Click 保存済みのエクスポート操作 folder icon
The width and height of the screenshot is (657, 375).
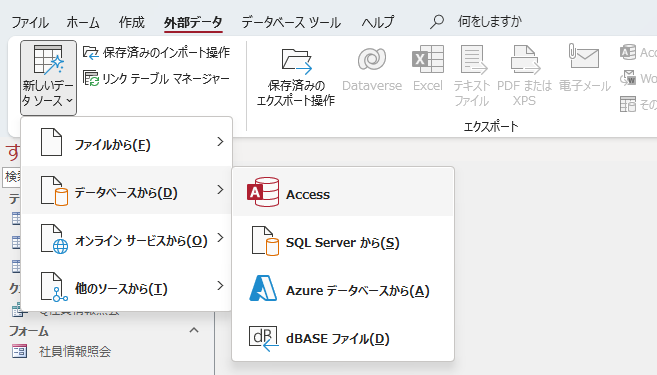click(296, 61)
